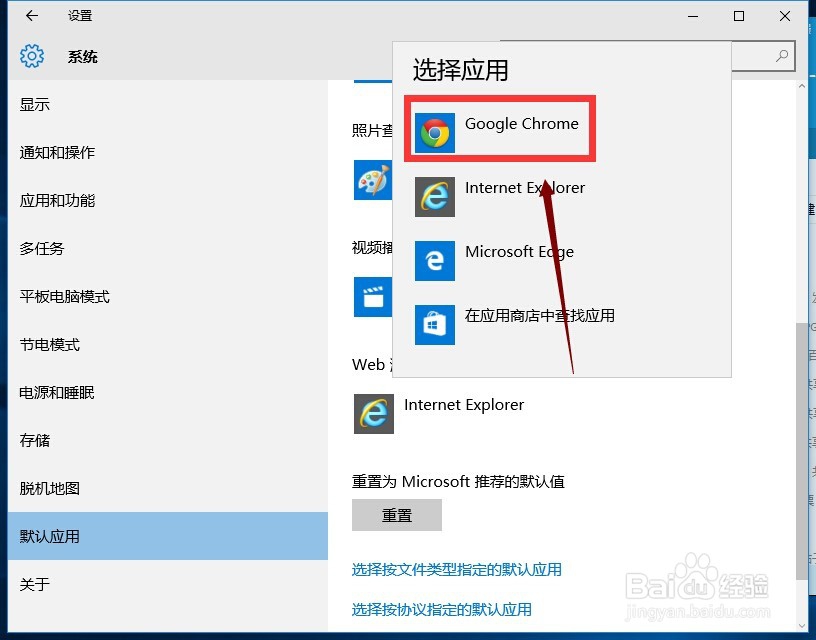Click the scrollbar down arrow
This screenshot has width=816, height=640.
(x=801, y=624)
